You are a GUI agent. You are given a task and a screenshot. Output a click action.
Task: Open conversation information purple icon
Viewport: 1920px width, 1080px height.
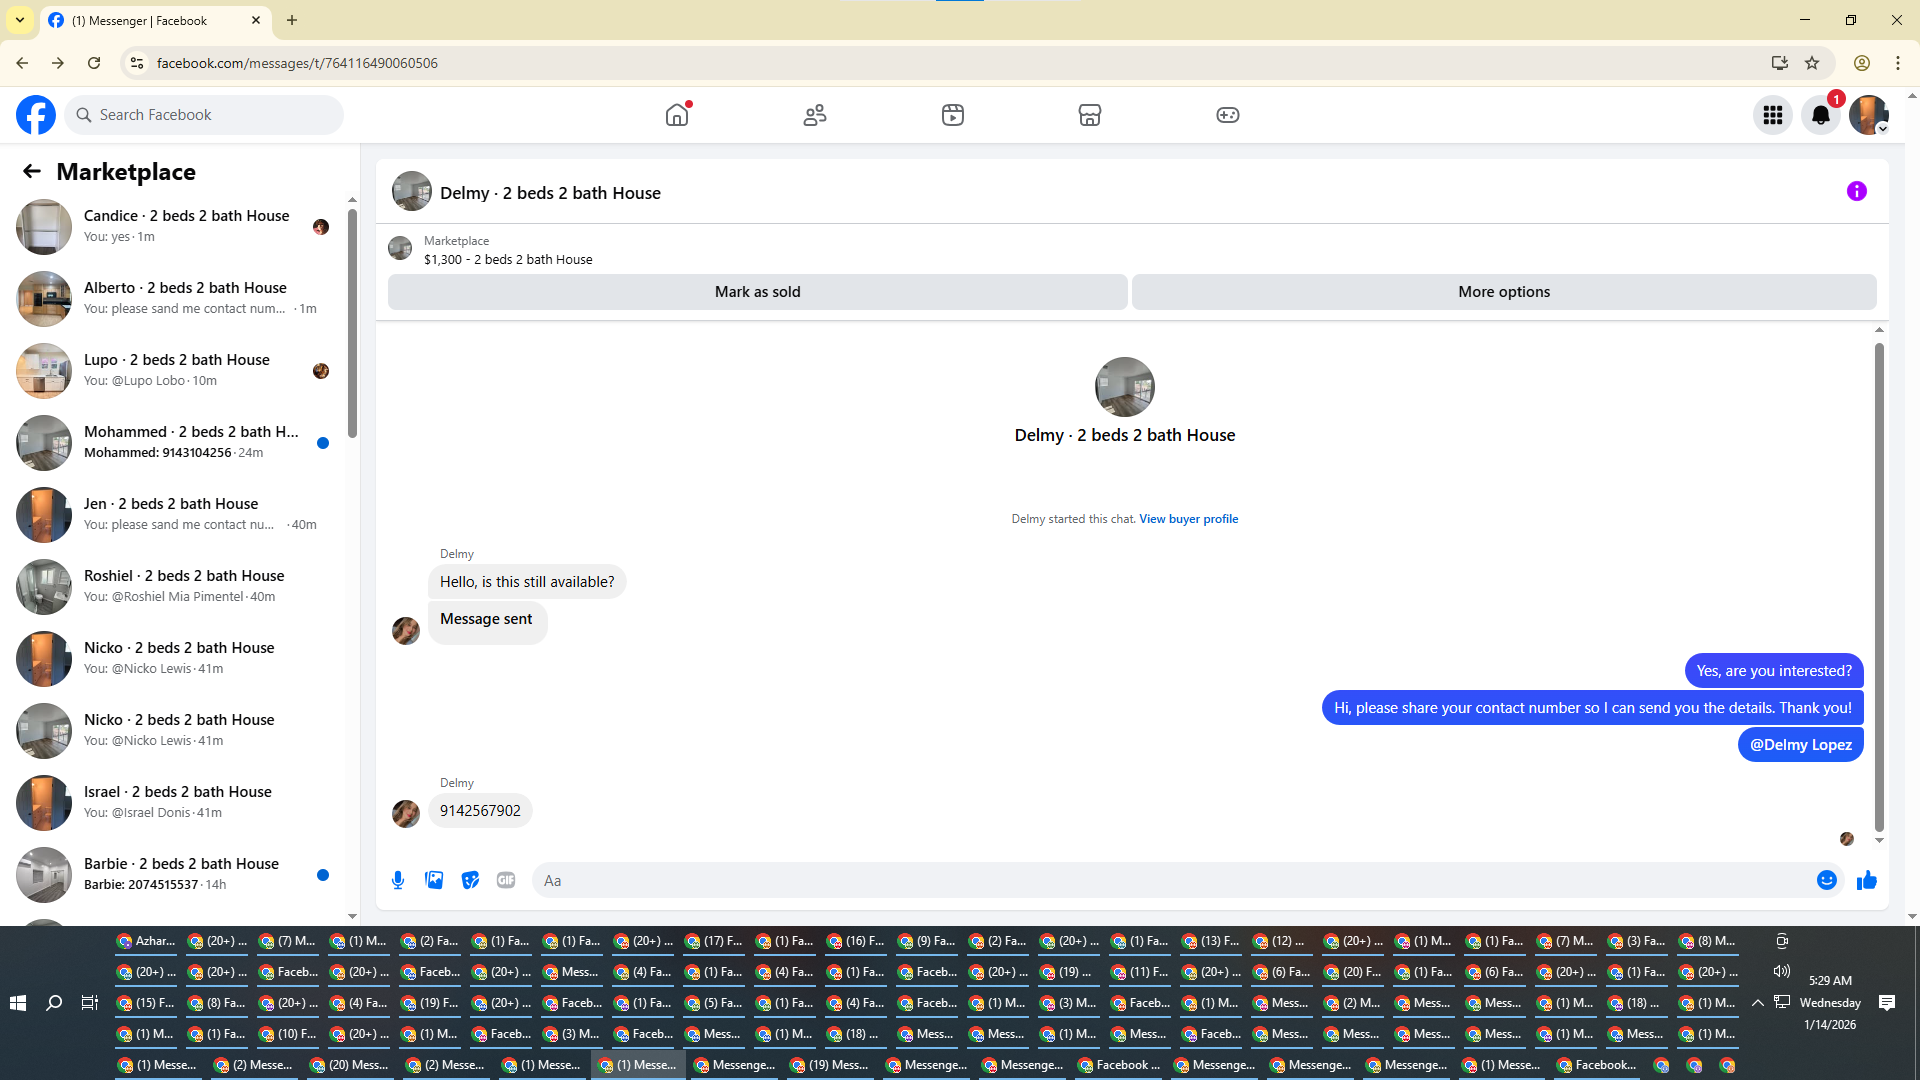coord(1856,191)
